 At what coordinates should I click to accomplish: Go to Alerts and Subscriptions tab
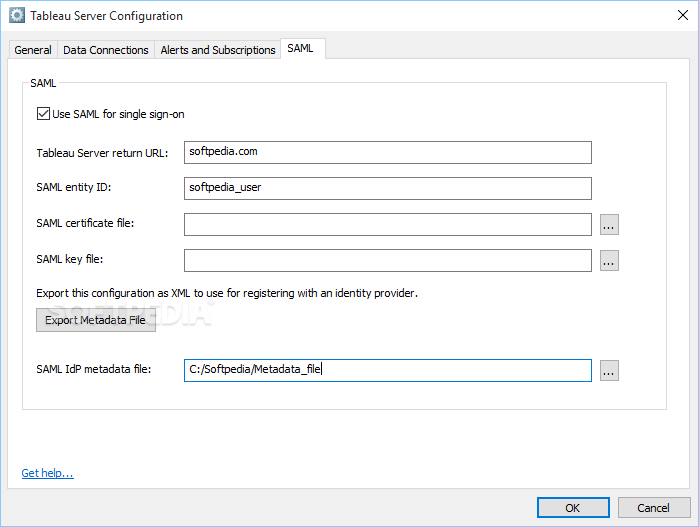pyautogui.click(x=218, y=50)
